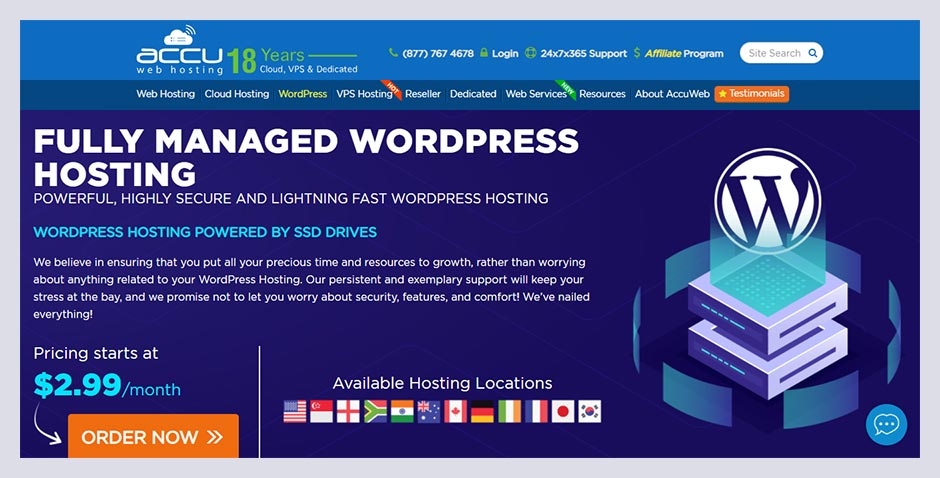Screen dimensions: 940x478
Task: Open the Web Hosting menu
Action: (165, 94)
